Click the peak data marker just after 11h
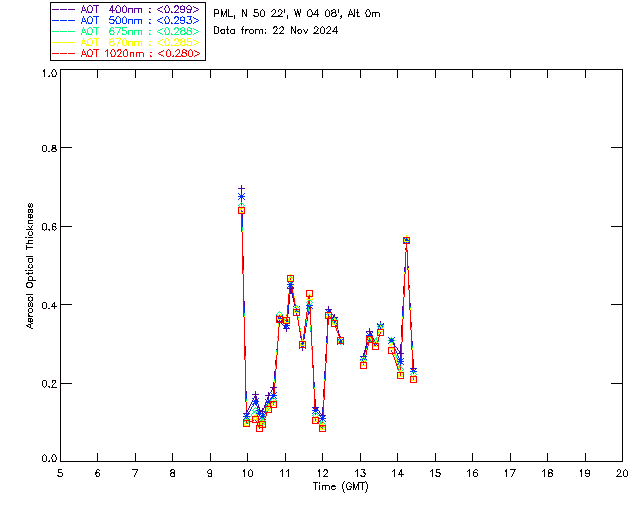 coord(290,278)
